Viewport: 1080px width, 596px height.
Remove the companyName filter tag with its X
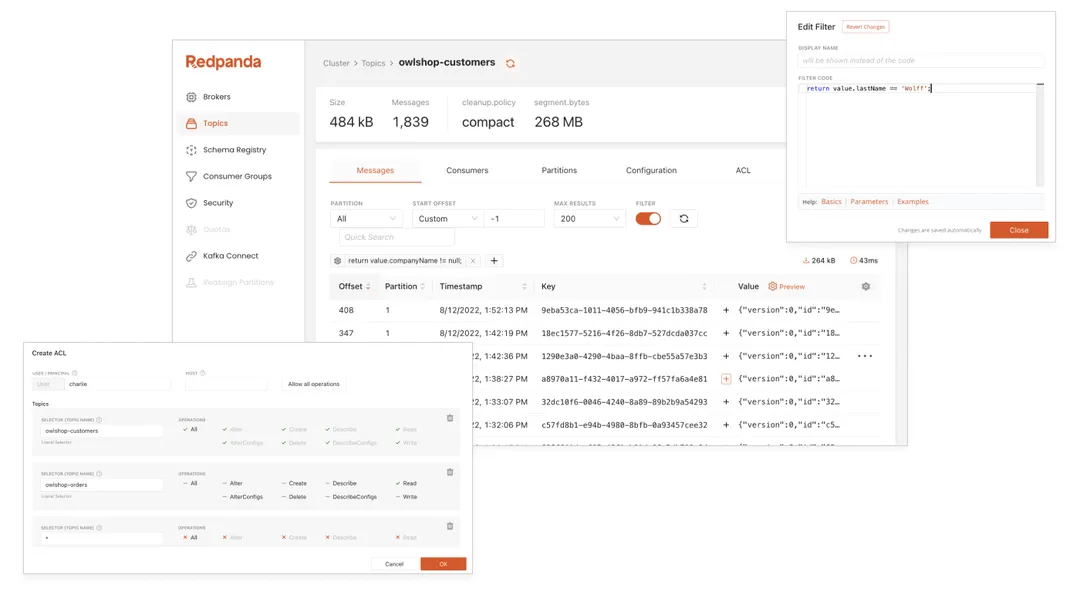point(472,261)
